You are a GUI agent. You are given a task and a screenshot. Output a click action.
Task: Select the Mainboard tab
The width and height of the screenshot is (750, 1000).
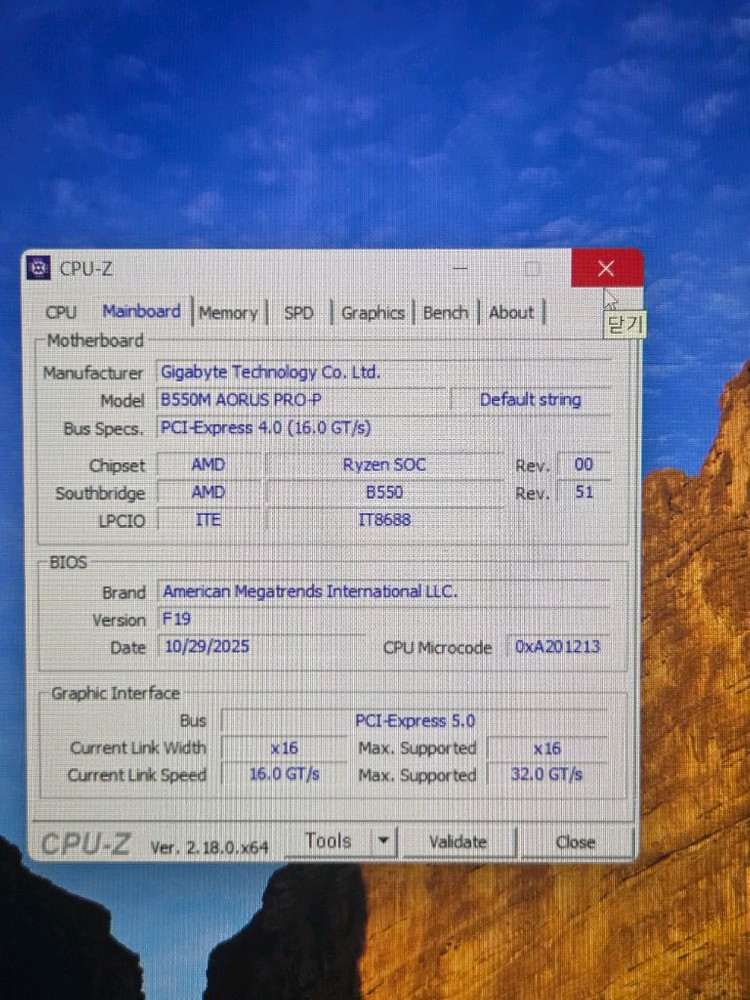(142, 311)
